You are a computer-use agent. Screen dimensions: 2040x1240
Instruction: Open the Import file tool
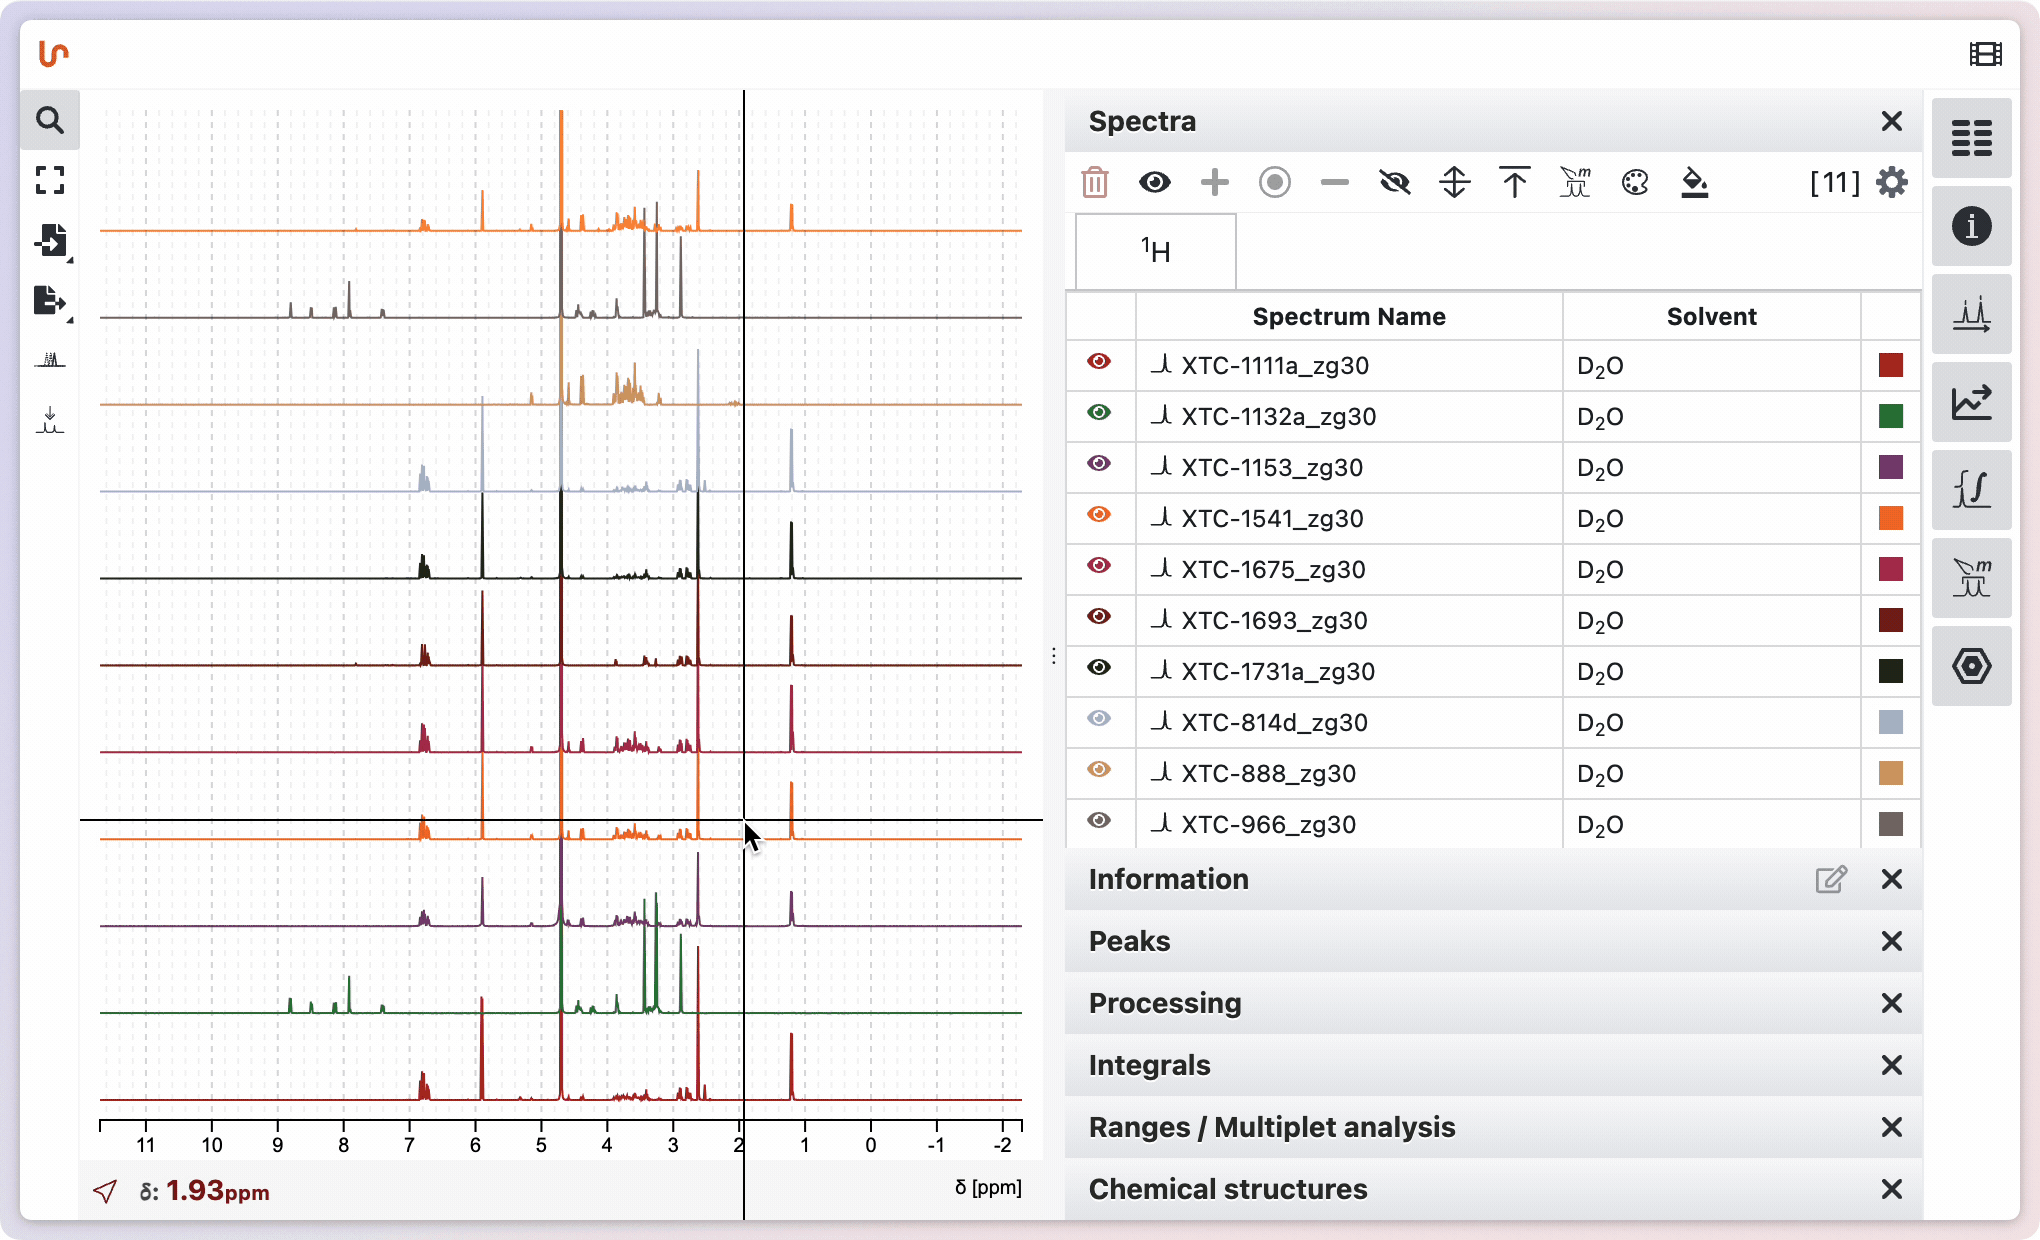pos(49,241)
